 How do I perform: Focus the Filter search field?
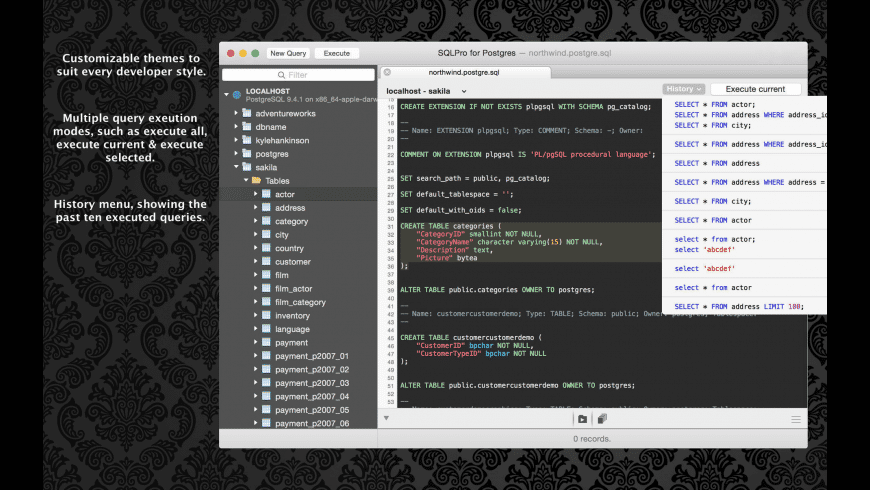pyautogui.click(x=298, y=75)
